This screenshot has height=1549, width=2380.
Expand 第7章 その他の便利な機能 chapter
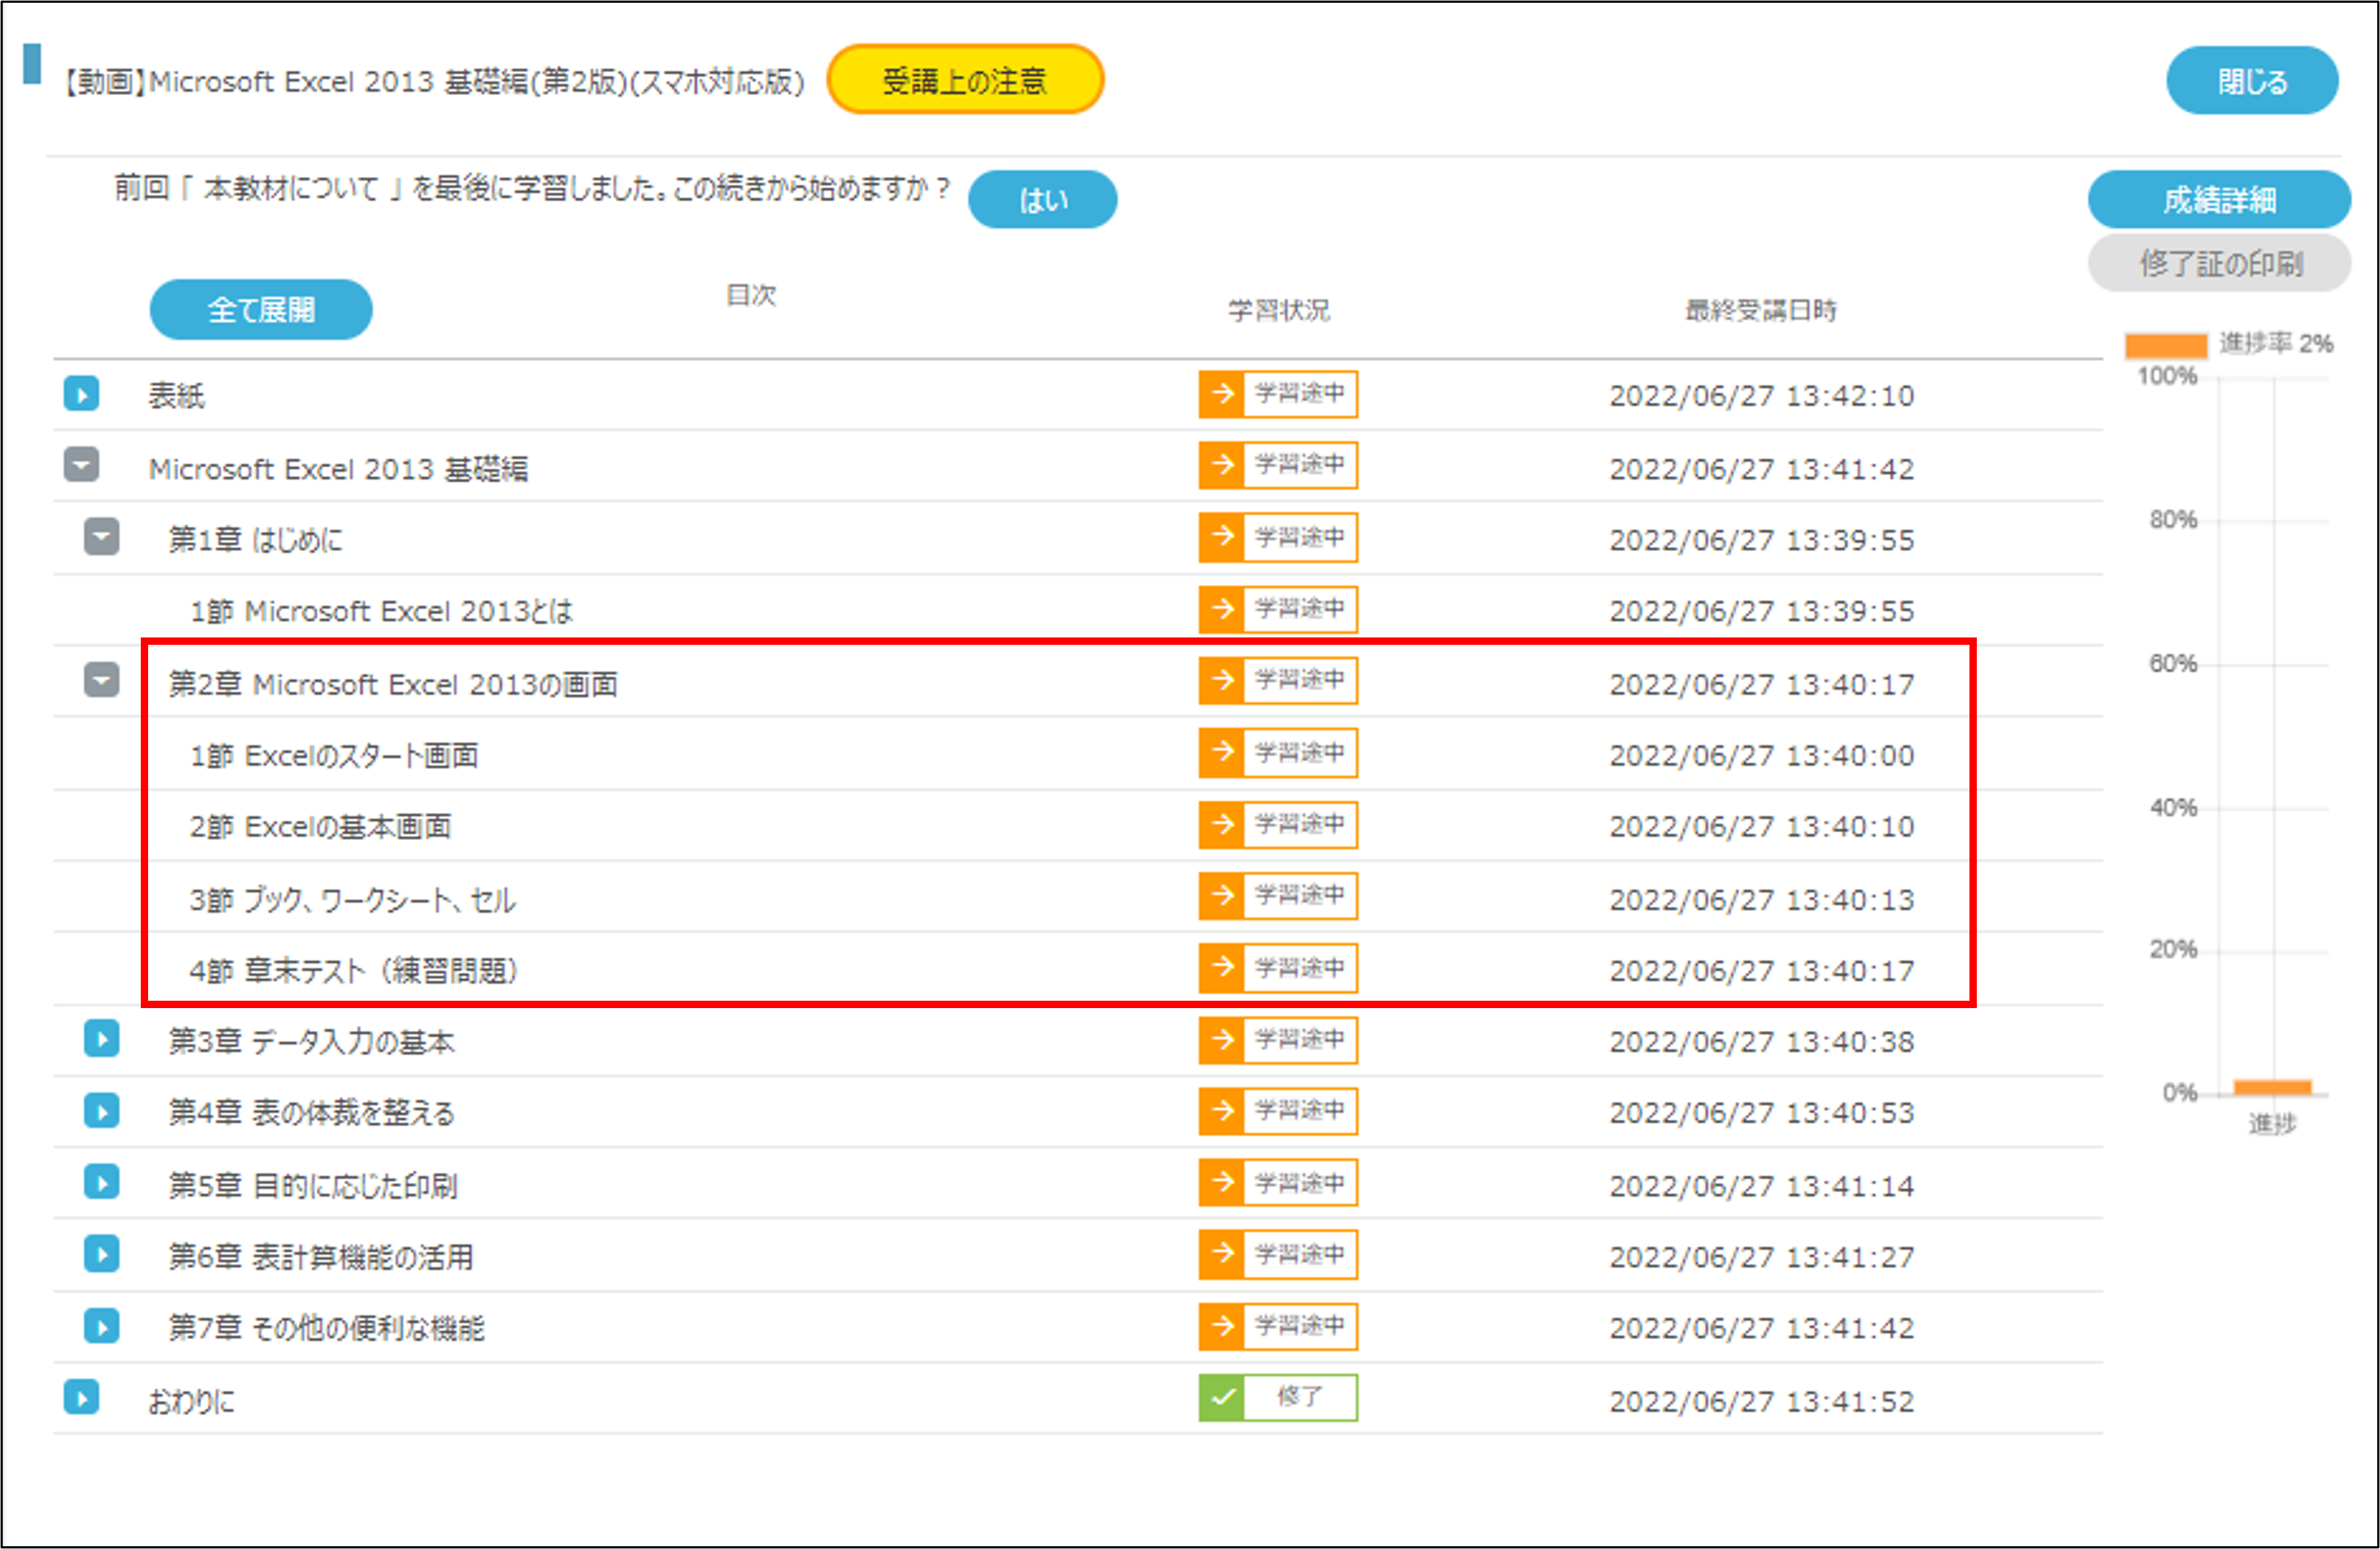click(102, 1327)
